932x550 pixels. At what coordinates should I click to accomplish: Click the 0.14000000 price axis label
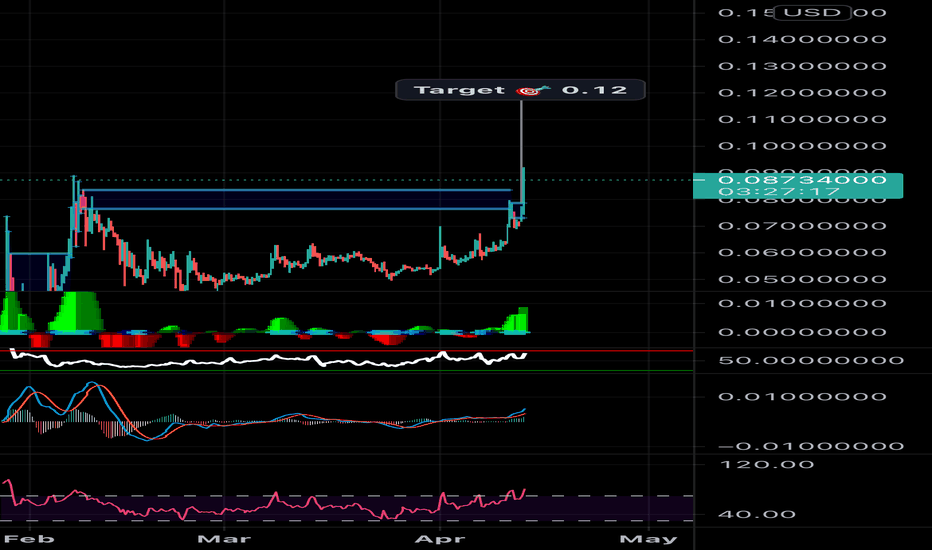click(x=802, y=39)
